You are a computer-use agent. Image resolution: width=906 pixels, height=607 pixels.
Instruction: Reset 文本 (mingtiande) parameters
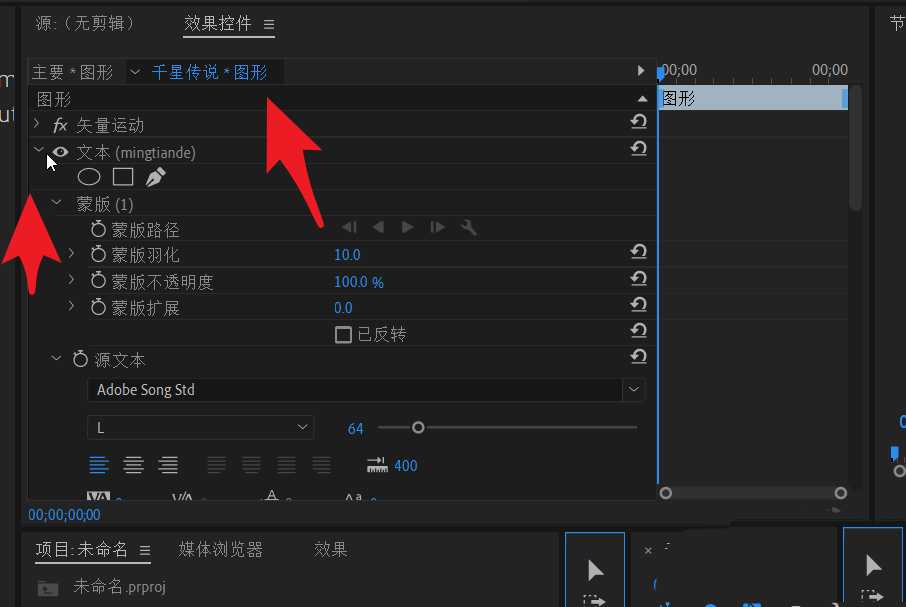pyautogui.click(x=638, y=149)
